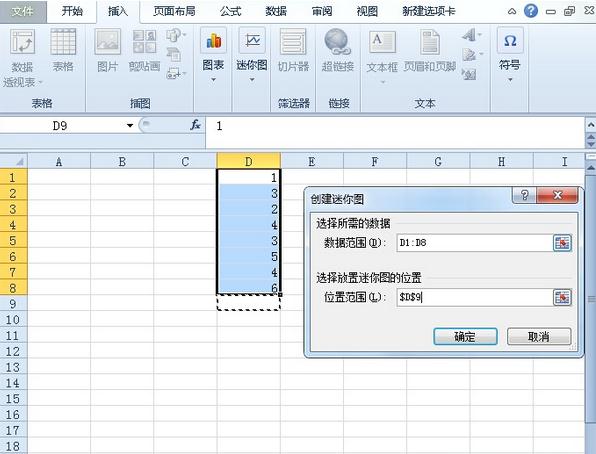
Task: Open the 公式 ribbon tab
Action: [x=230, y=11]
